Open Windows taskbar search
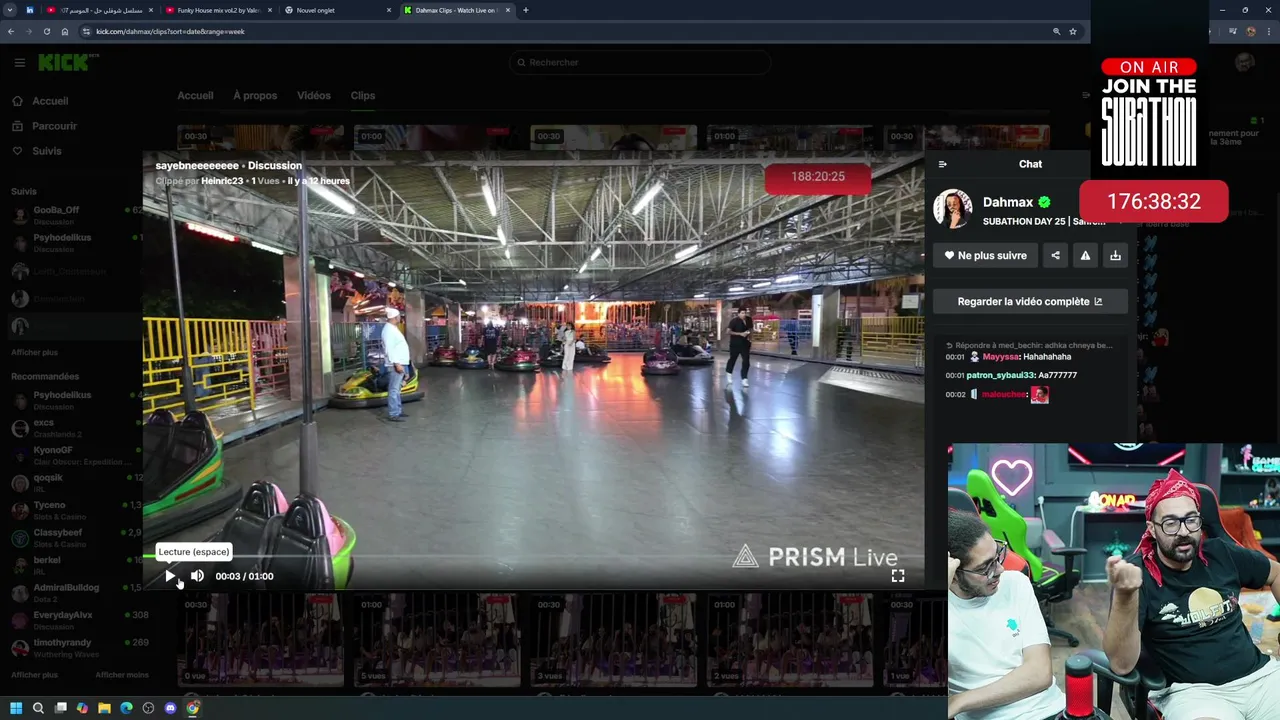Image resolution: width=1280 pixels, height=720 pixels. click(38, 708)
